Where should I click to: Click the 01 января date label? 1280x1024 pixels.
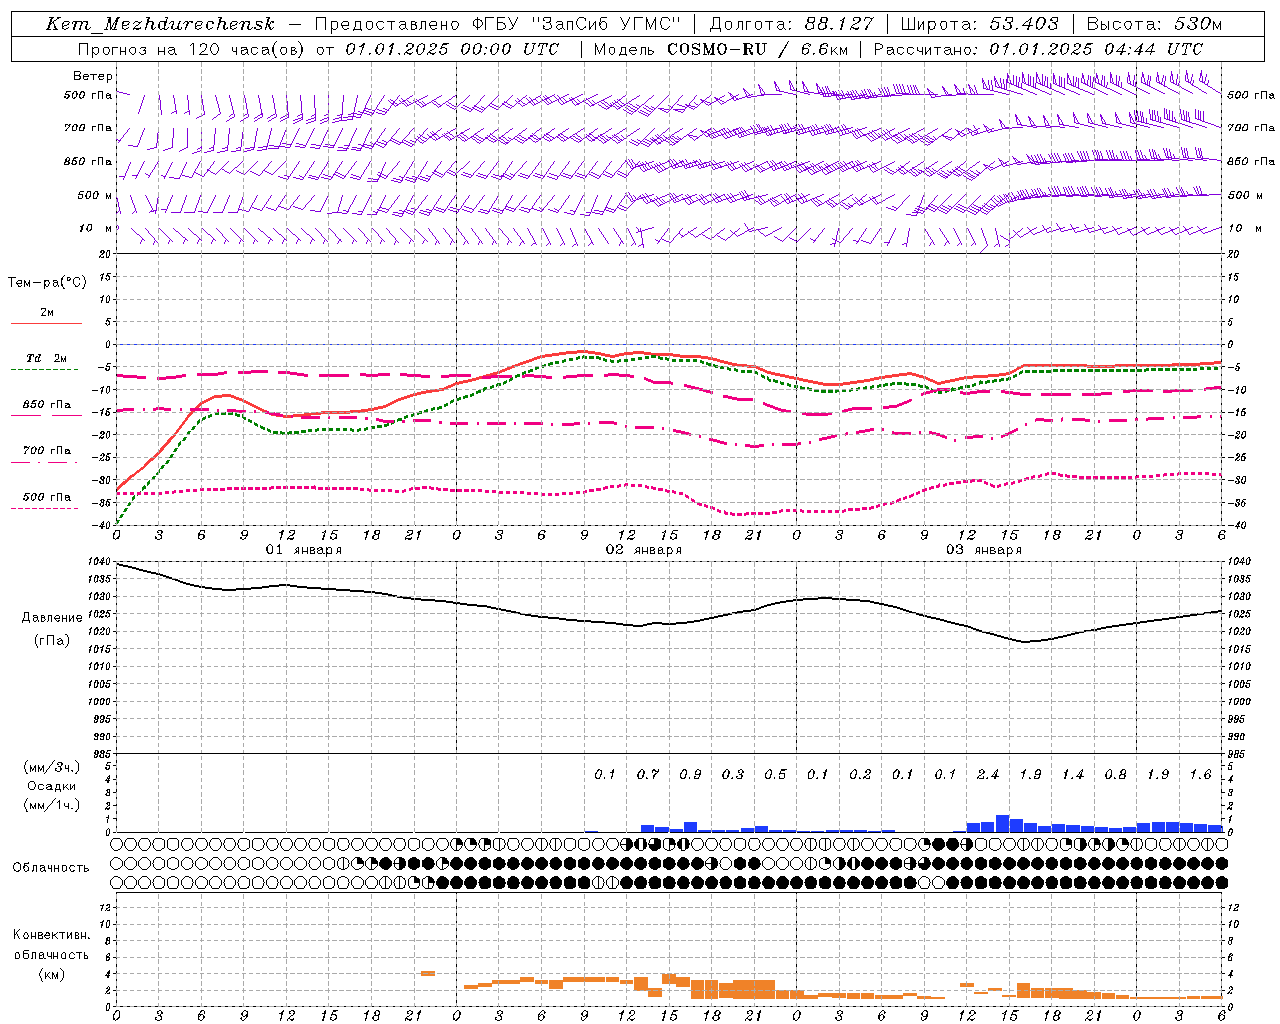point(304,550)
